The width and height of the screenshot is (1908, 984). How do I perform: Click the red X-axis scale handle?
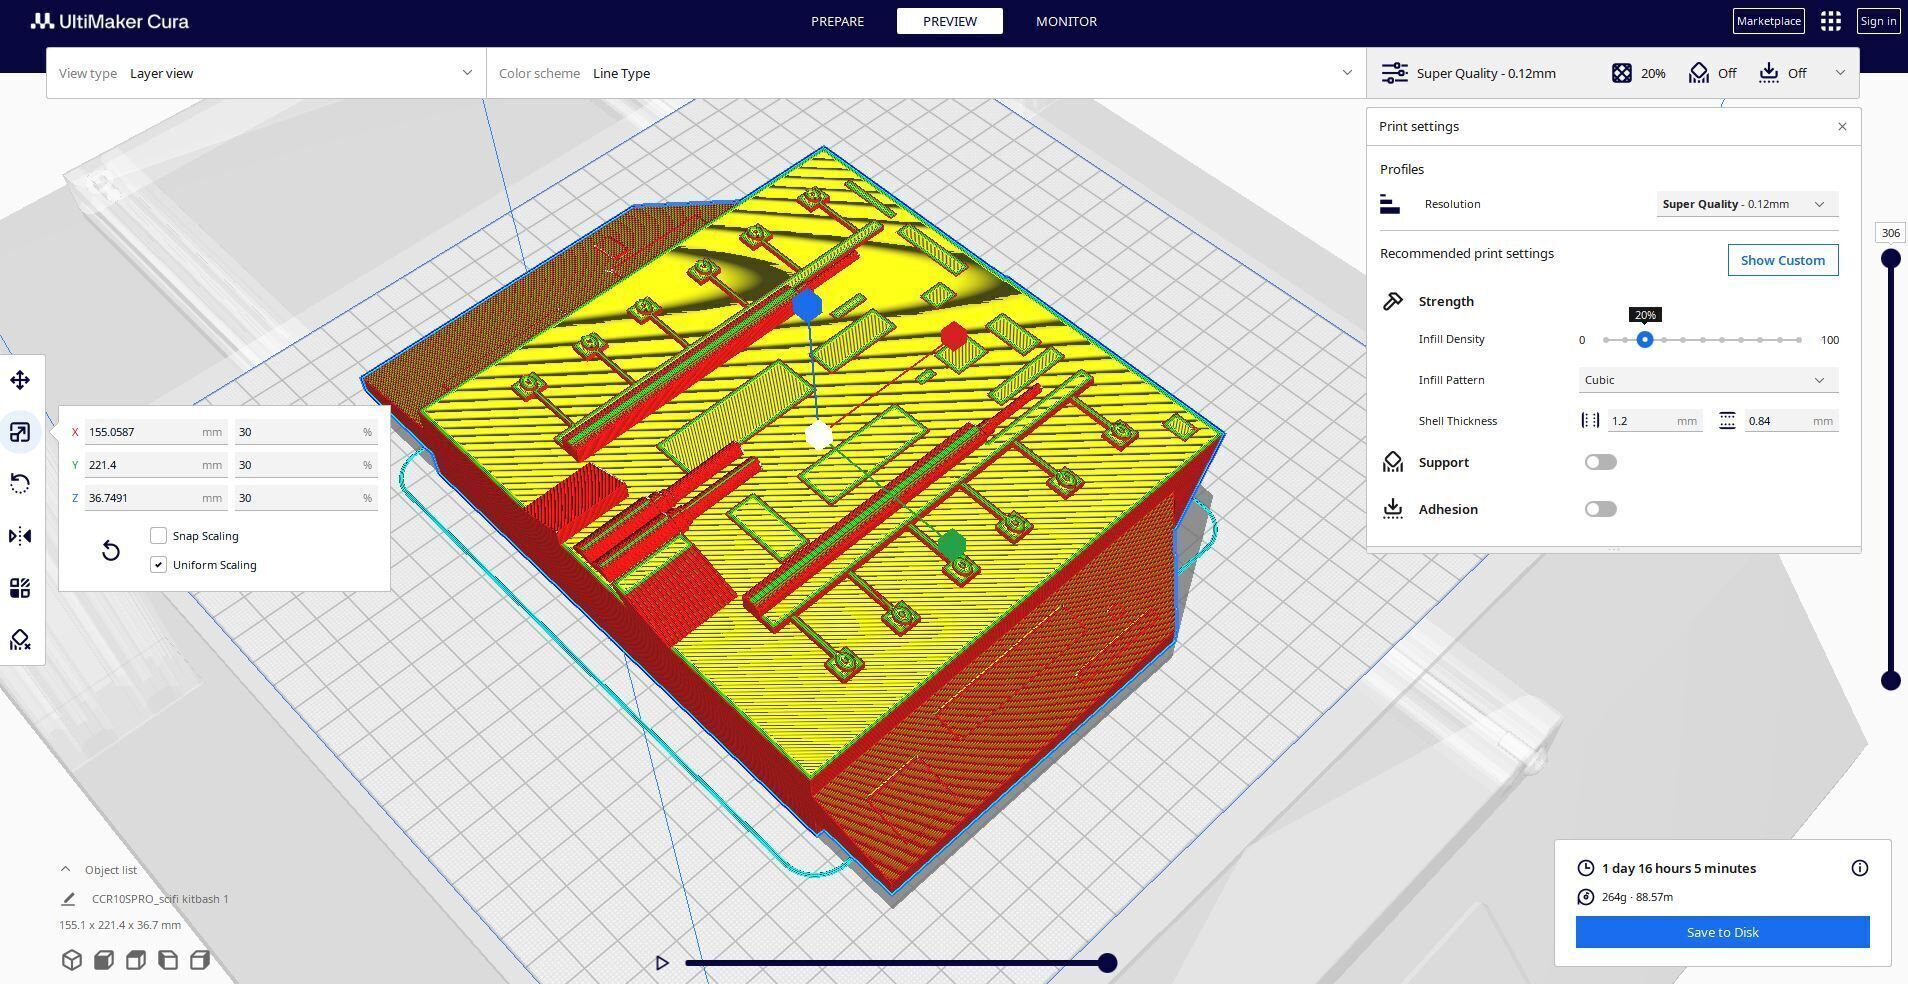coord(954,336)
